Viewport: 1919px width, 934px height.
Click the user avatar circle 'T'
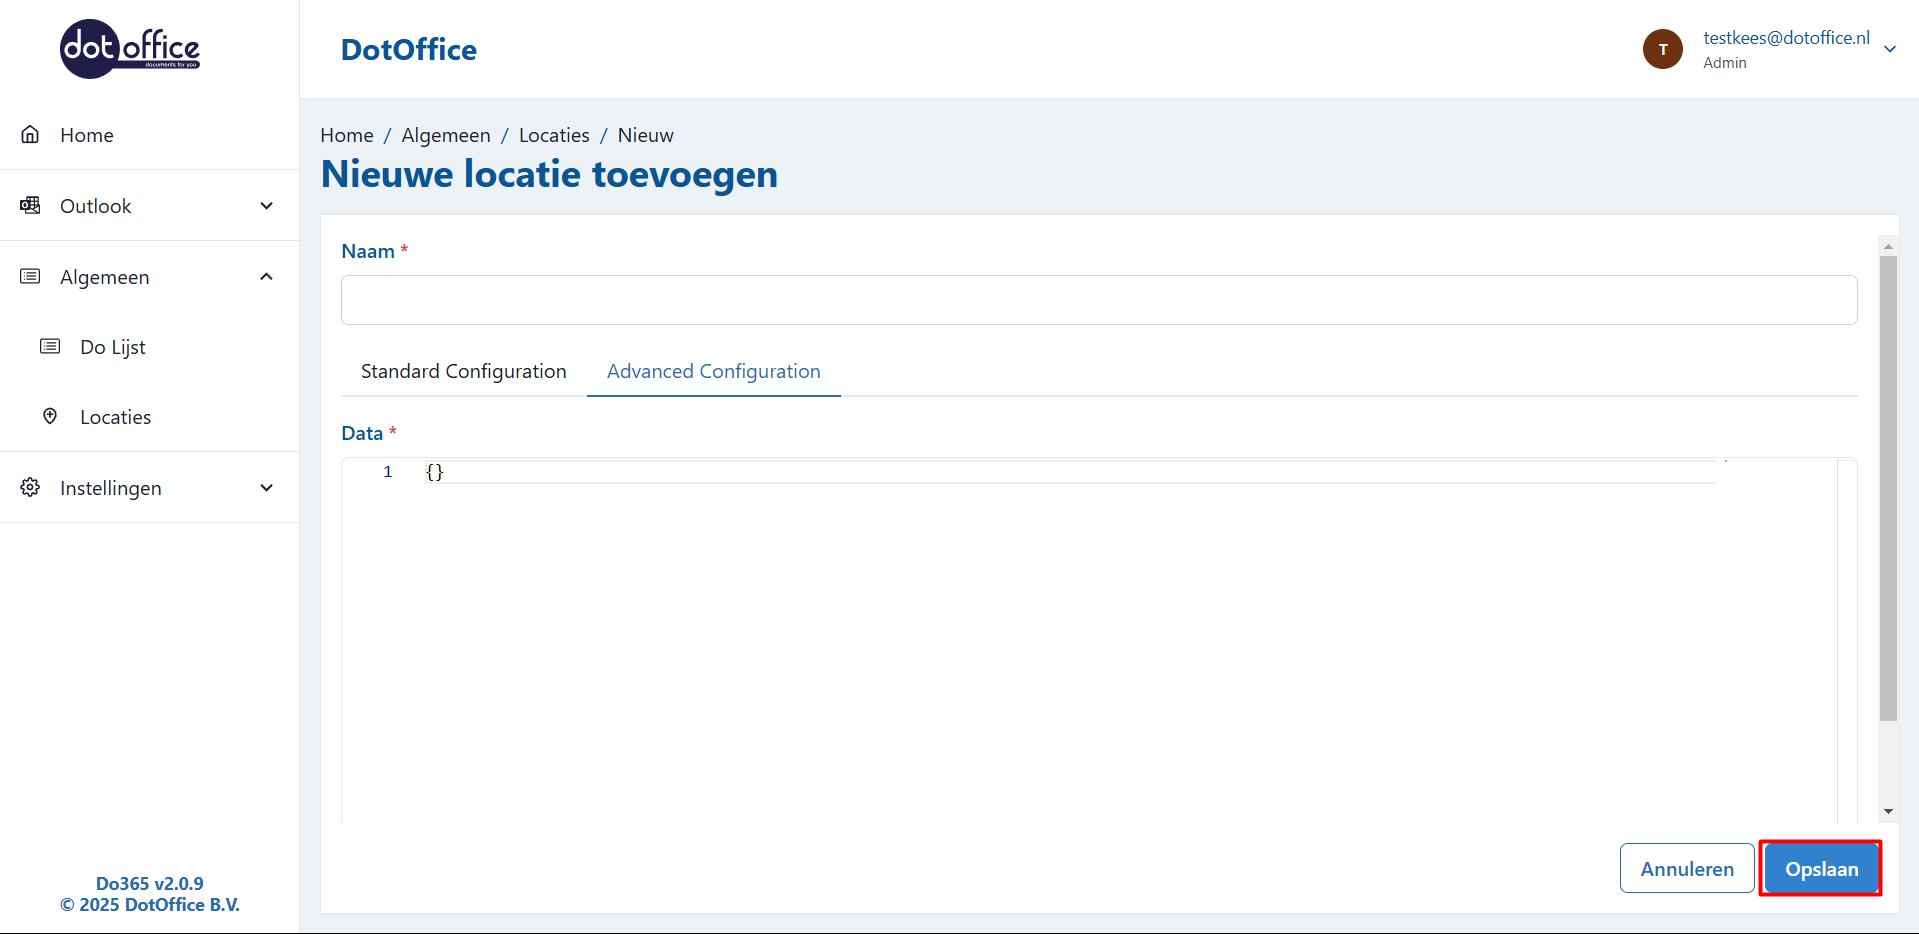[x=1662, y=49]
